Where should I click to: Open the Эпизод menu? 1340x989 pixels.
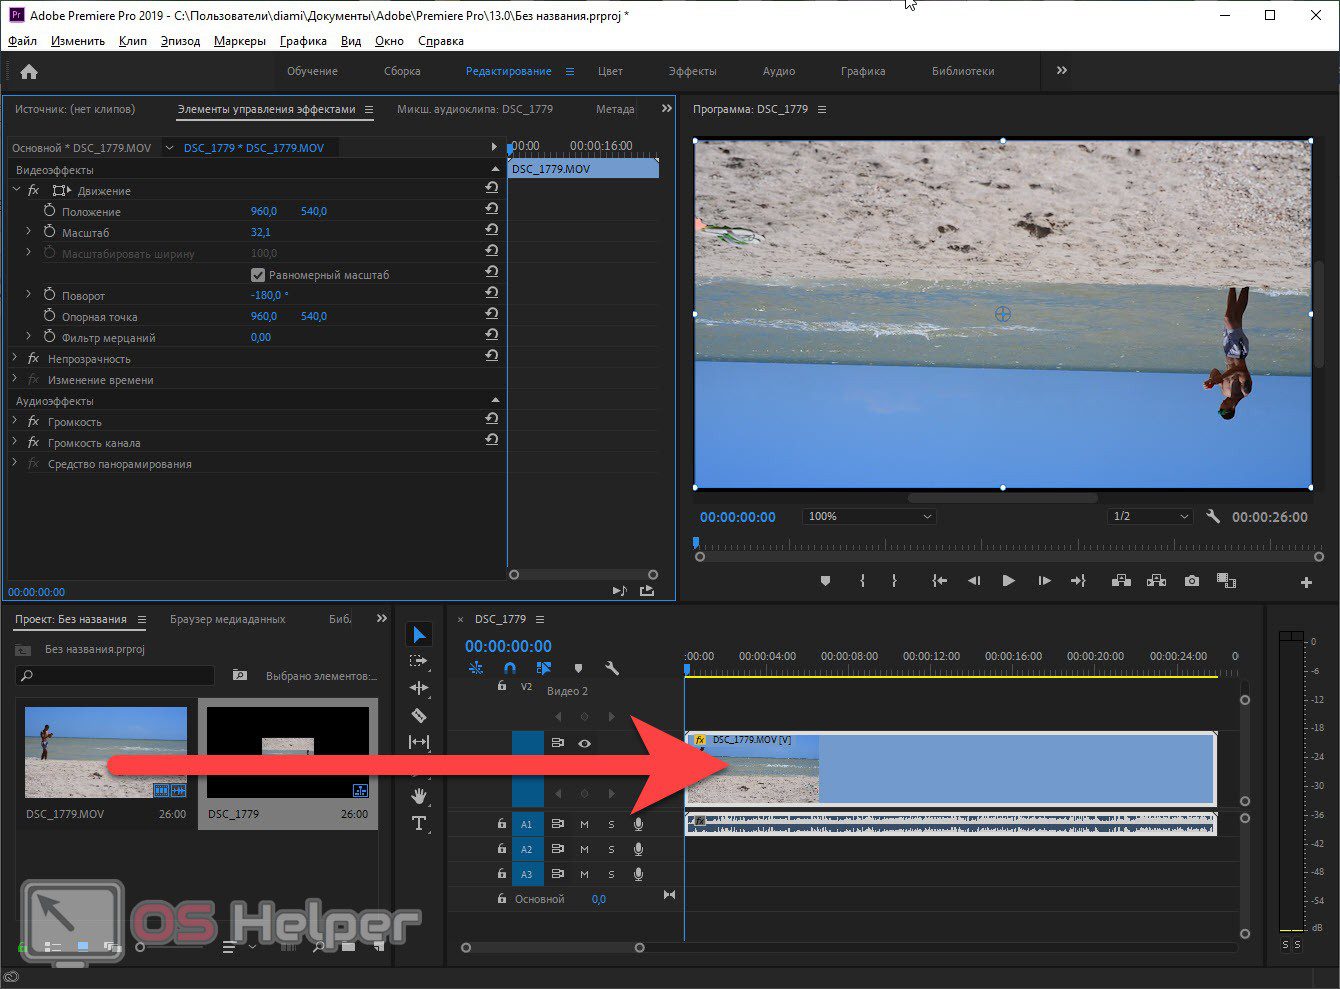tap(180, 41)
